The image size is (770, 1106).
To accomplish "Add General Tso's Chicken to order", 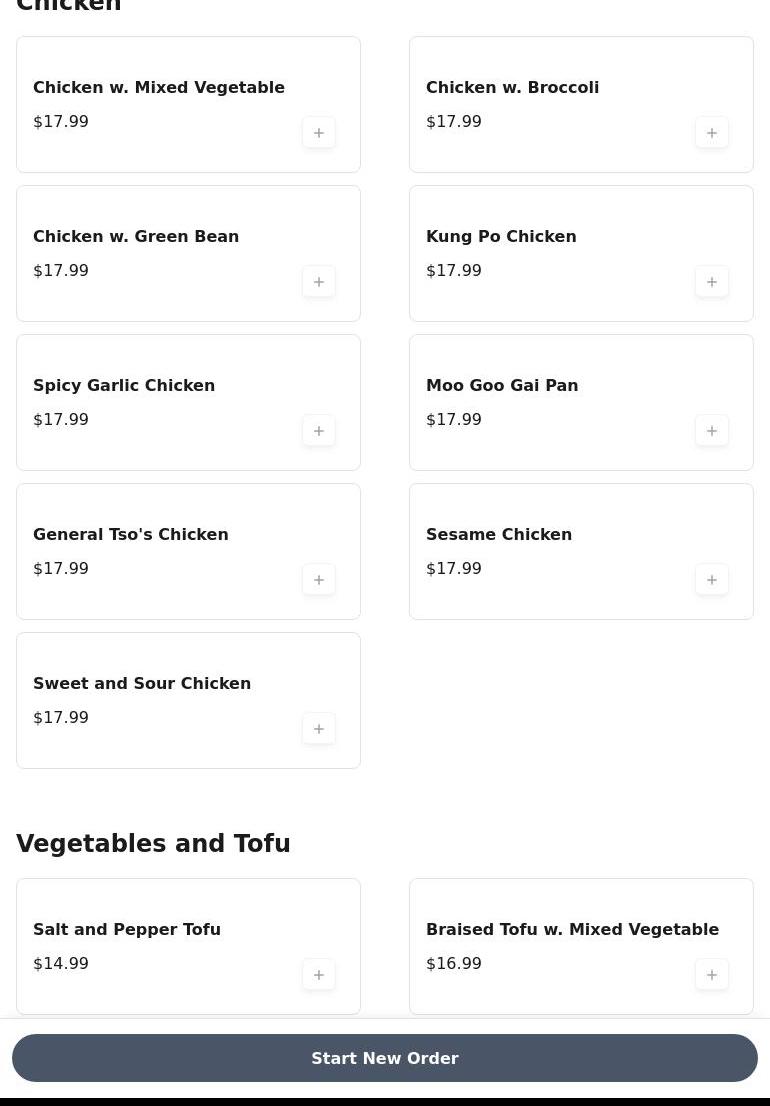I will [x=319, y=580].
